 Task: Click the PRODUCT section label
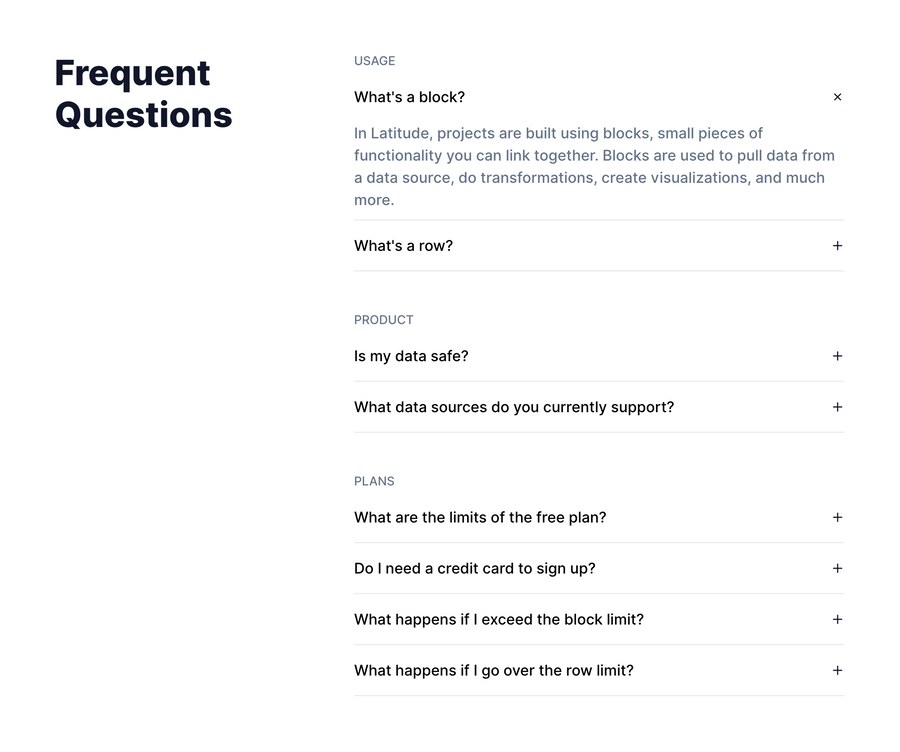pos(383,320)
